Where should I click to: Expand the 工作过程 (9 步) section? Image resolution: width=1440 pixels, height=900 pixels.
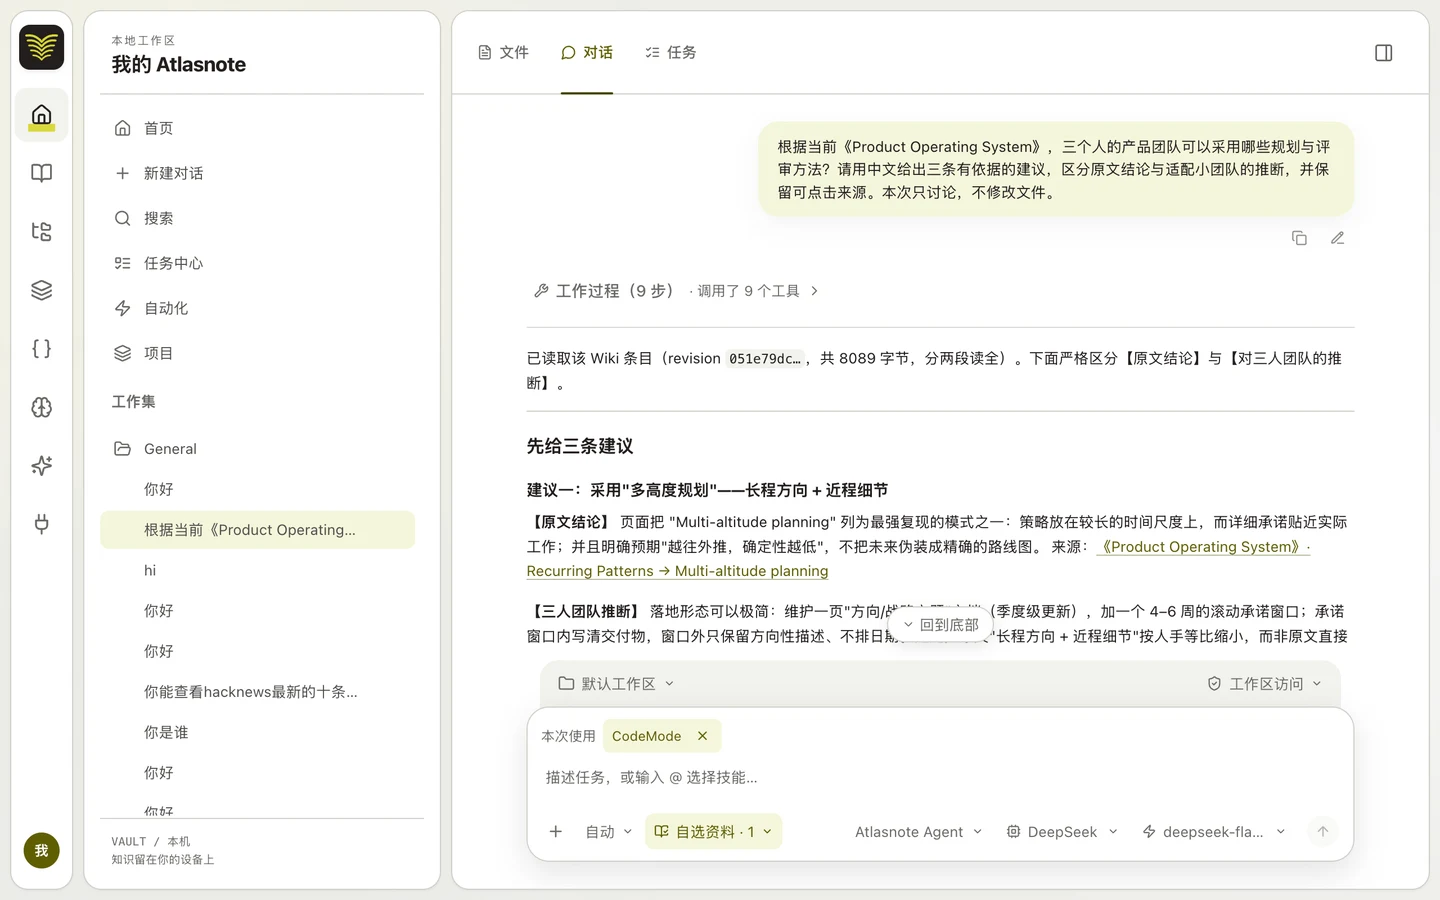tap(677, 291)
